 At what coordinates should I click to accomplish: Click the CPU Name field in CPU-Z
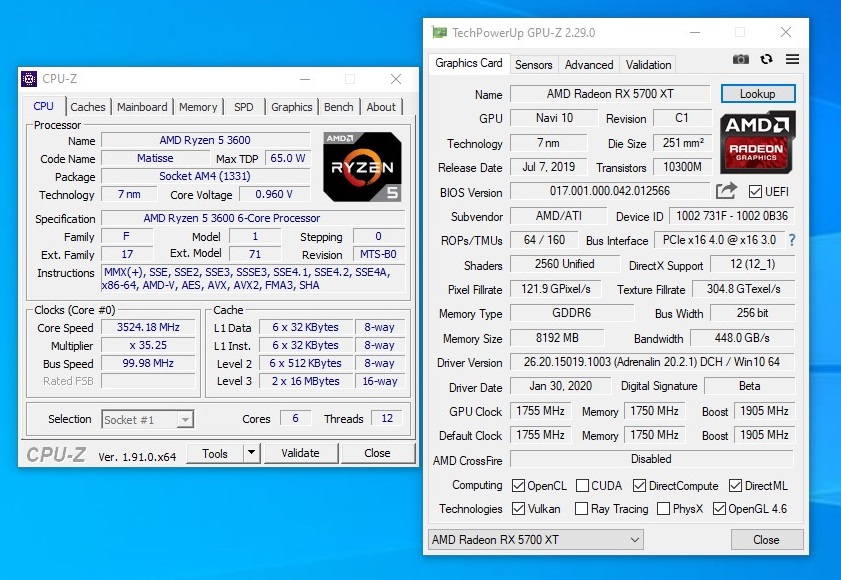click(205, 140)
